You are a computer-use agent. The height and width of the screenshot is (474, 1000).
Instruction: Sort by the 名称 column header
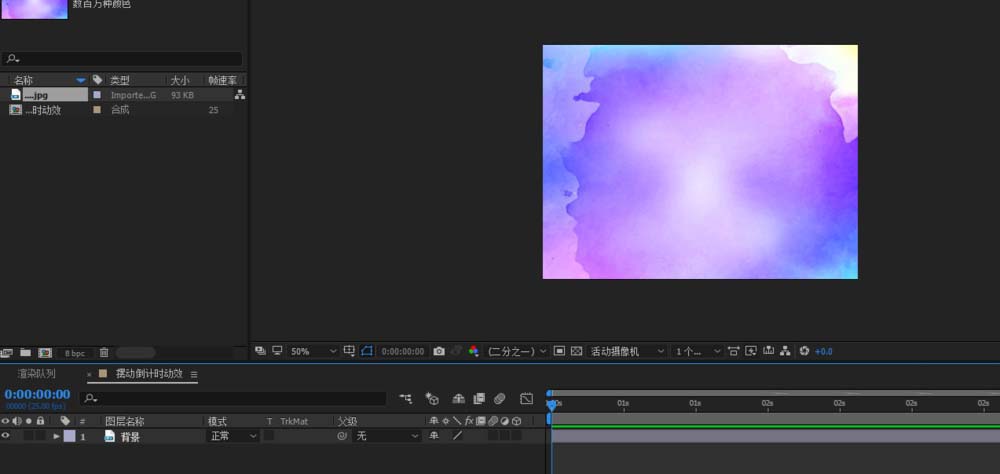click(24, 80)
